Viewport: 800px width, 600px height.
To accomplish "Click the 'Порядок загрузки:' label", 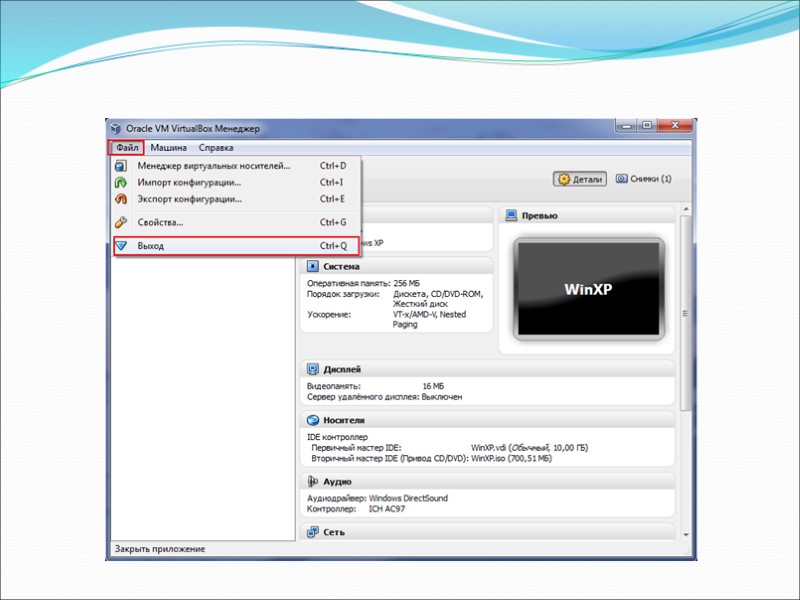I will (343, 294).
